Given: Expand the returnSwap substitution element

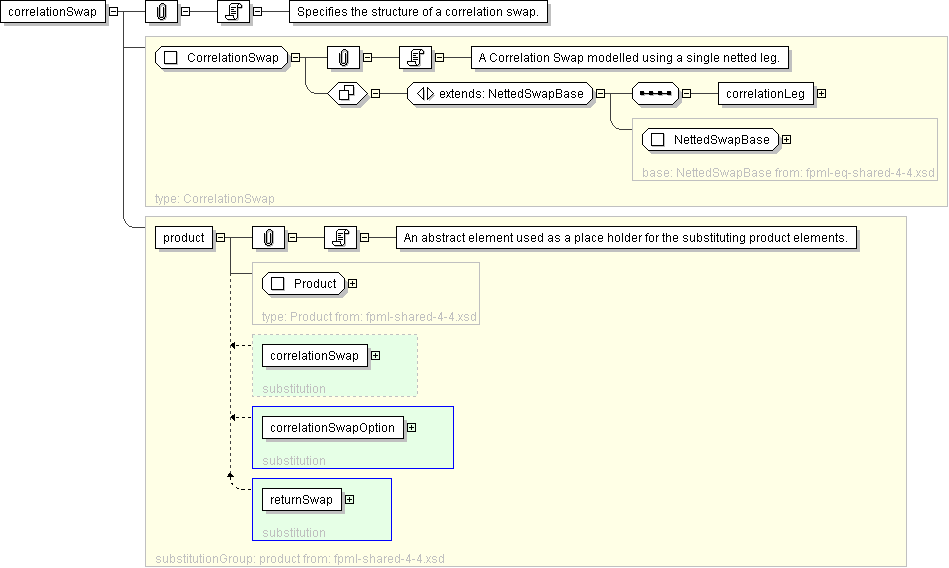Looking at the screenshot, I should [x=349, y=500].
